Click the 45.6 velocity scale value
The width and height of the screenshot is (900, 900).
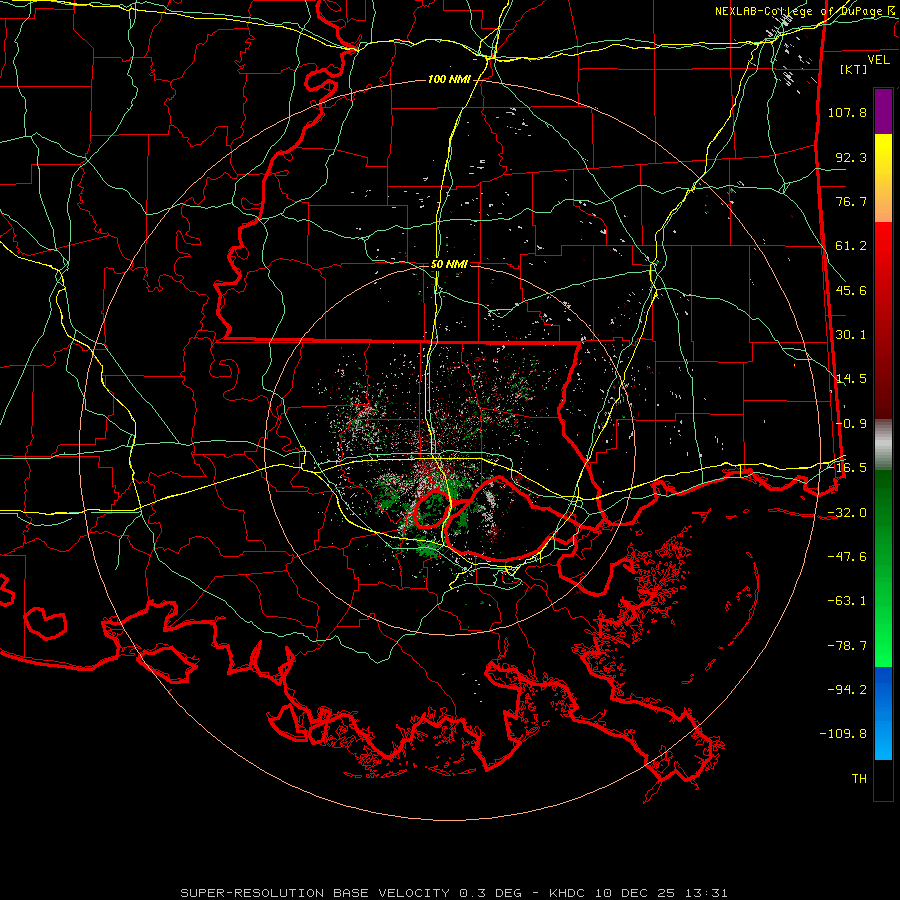tap(851, 290)
